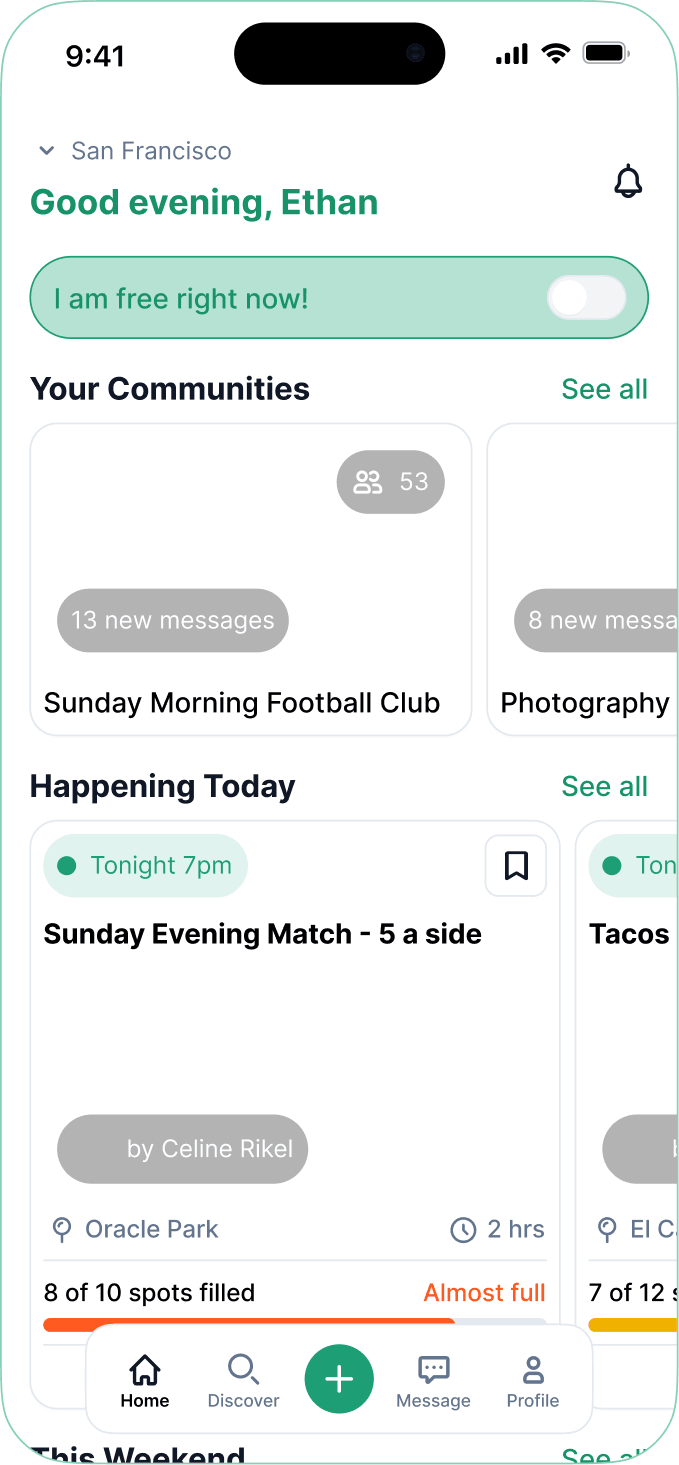Tap the green plus button to create

tap(339, 1379)
